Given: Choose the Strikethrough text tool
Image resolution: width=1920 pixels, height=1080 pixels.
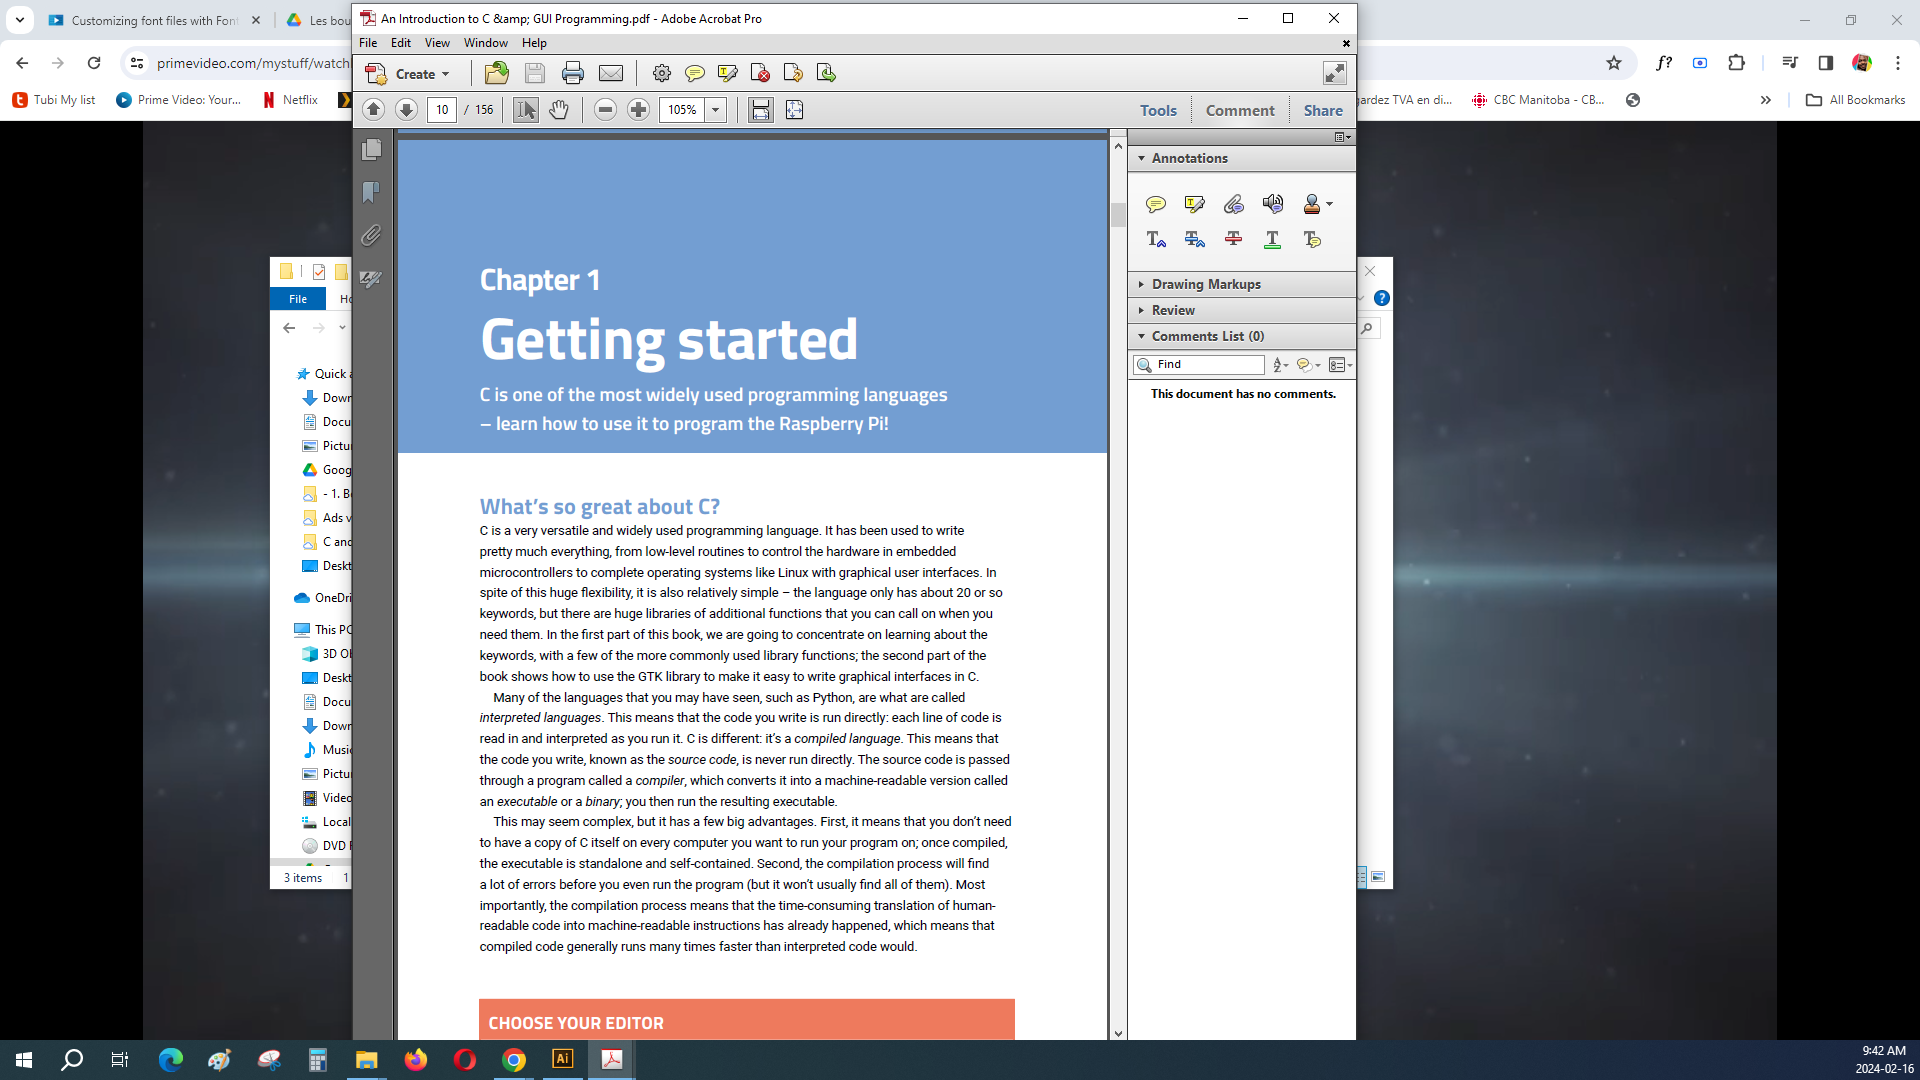Looking at the screenshot, I should (x=1233, y=239).
